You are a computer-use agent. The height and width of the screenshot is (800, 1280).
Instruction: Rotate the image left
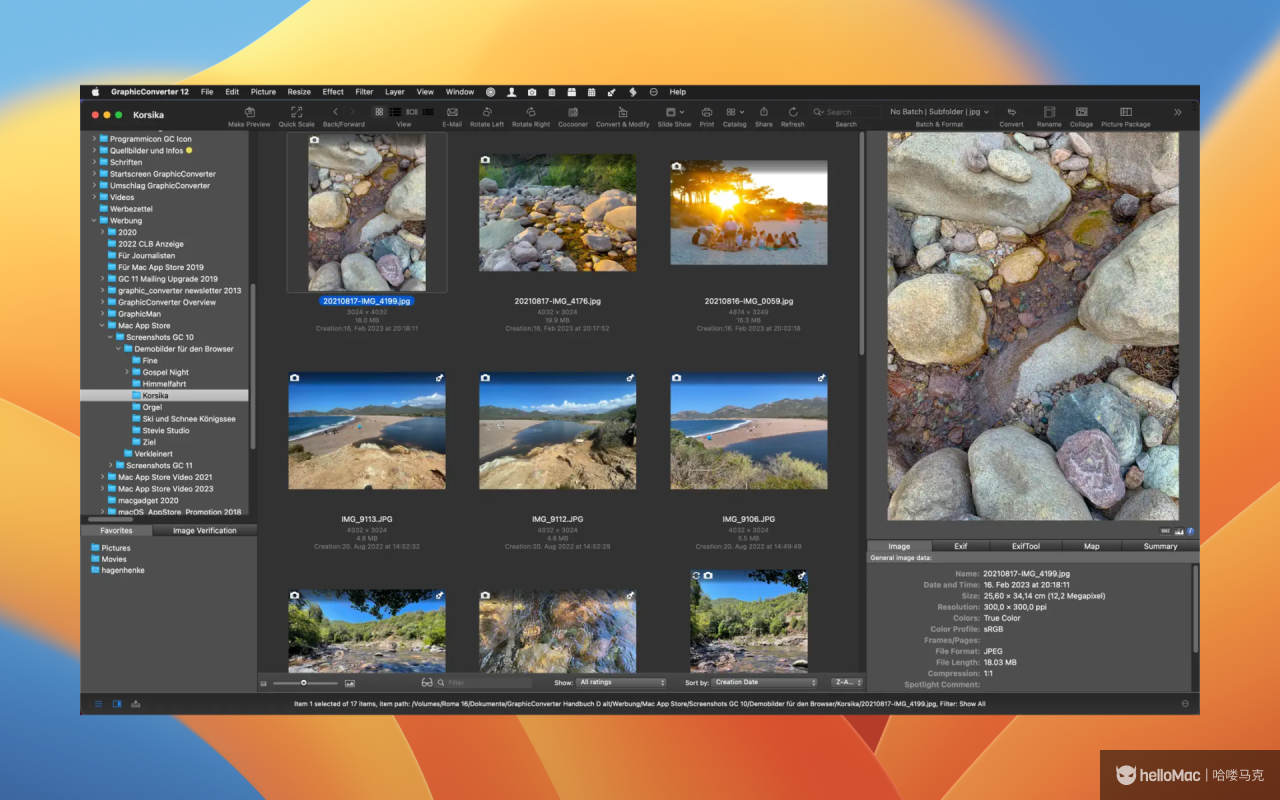(487, 112)
